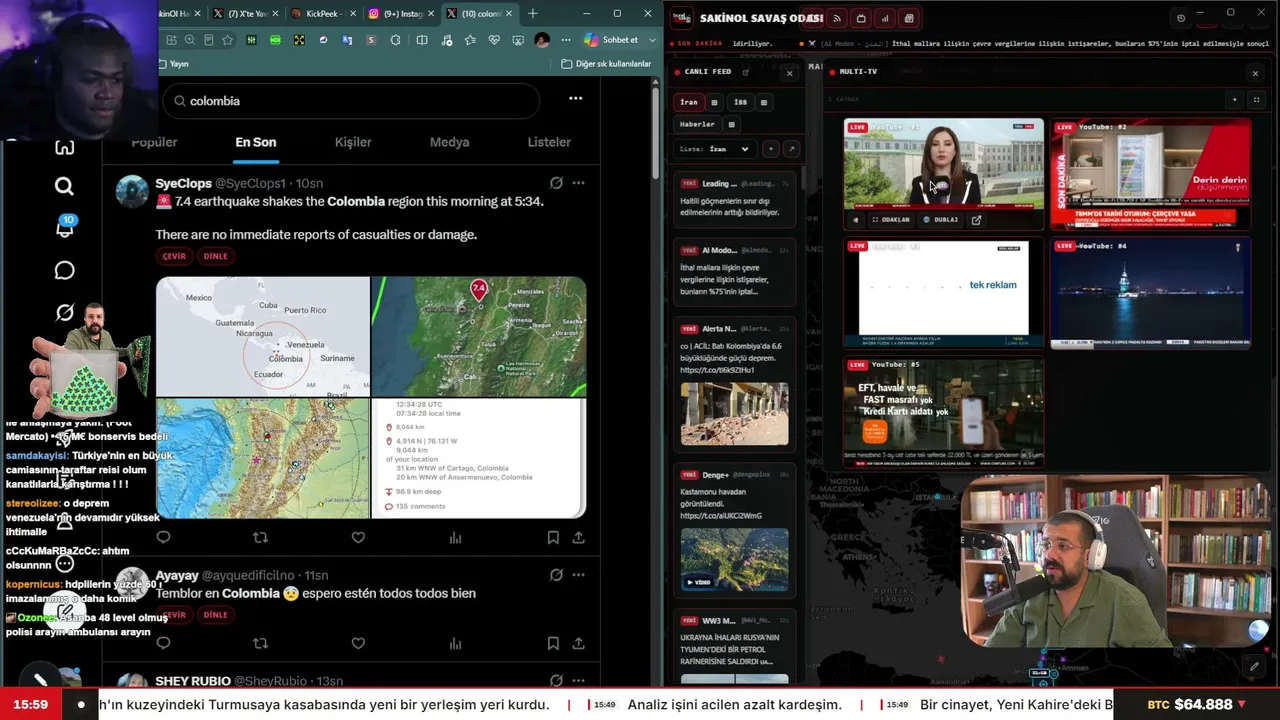View analytics of SyeClops tweet
The image size is (1280, 720).
click(x=455, y=538)
